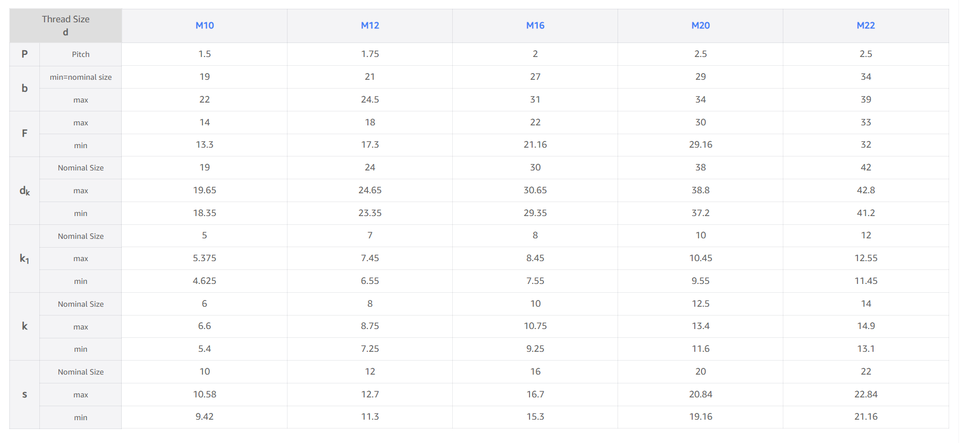This screenshot has height=443, width=960.
Task: Select the P symbol row header
Action: 25,54
